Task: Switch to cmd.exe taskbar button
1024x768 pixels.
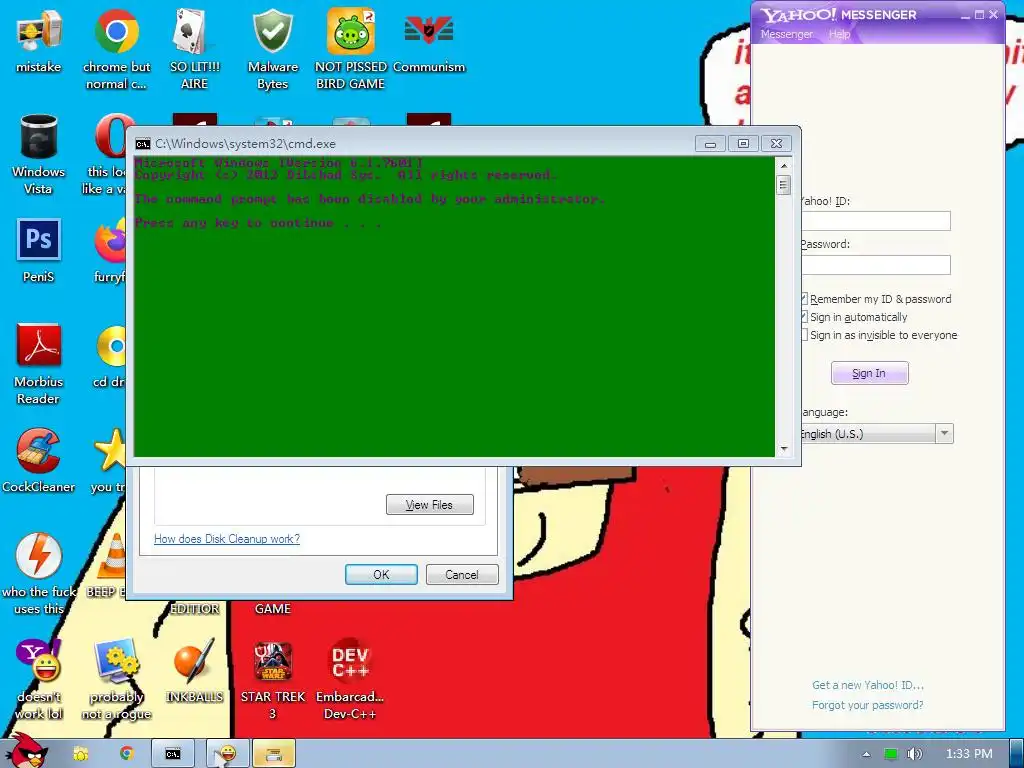Action: (x=173, y=754)
